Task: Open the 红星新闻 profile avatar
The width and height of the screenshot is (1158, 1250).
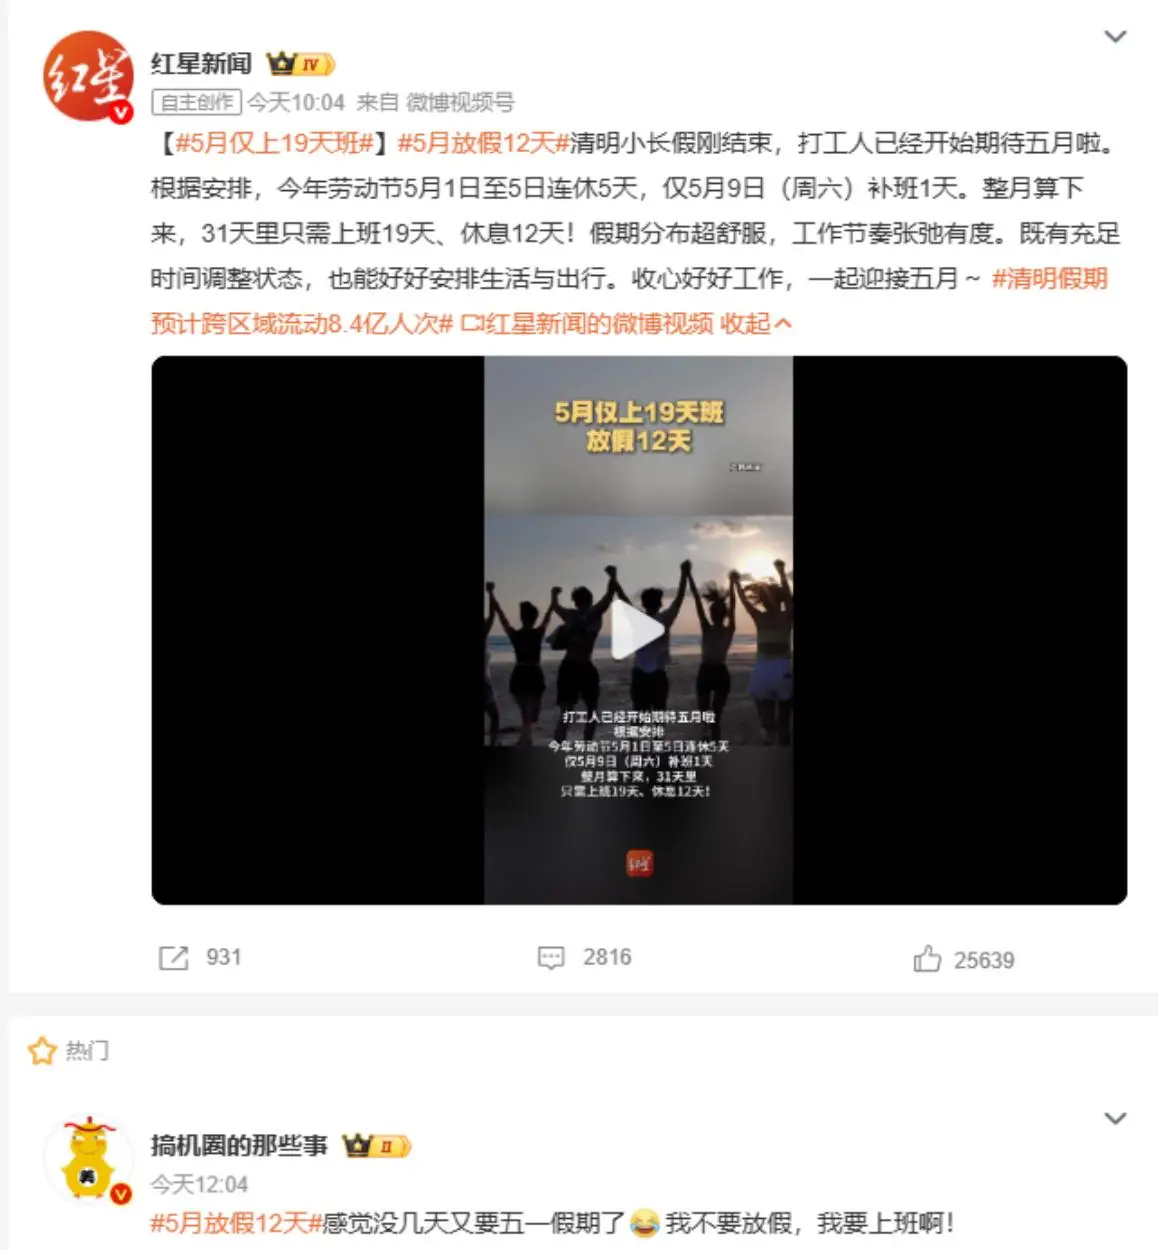Action: point(88,76)
